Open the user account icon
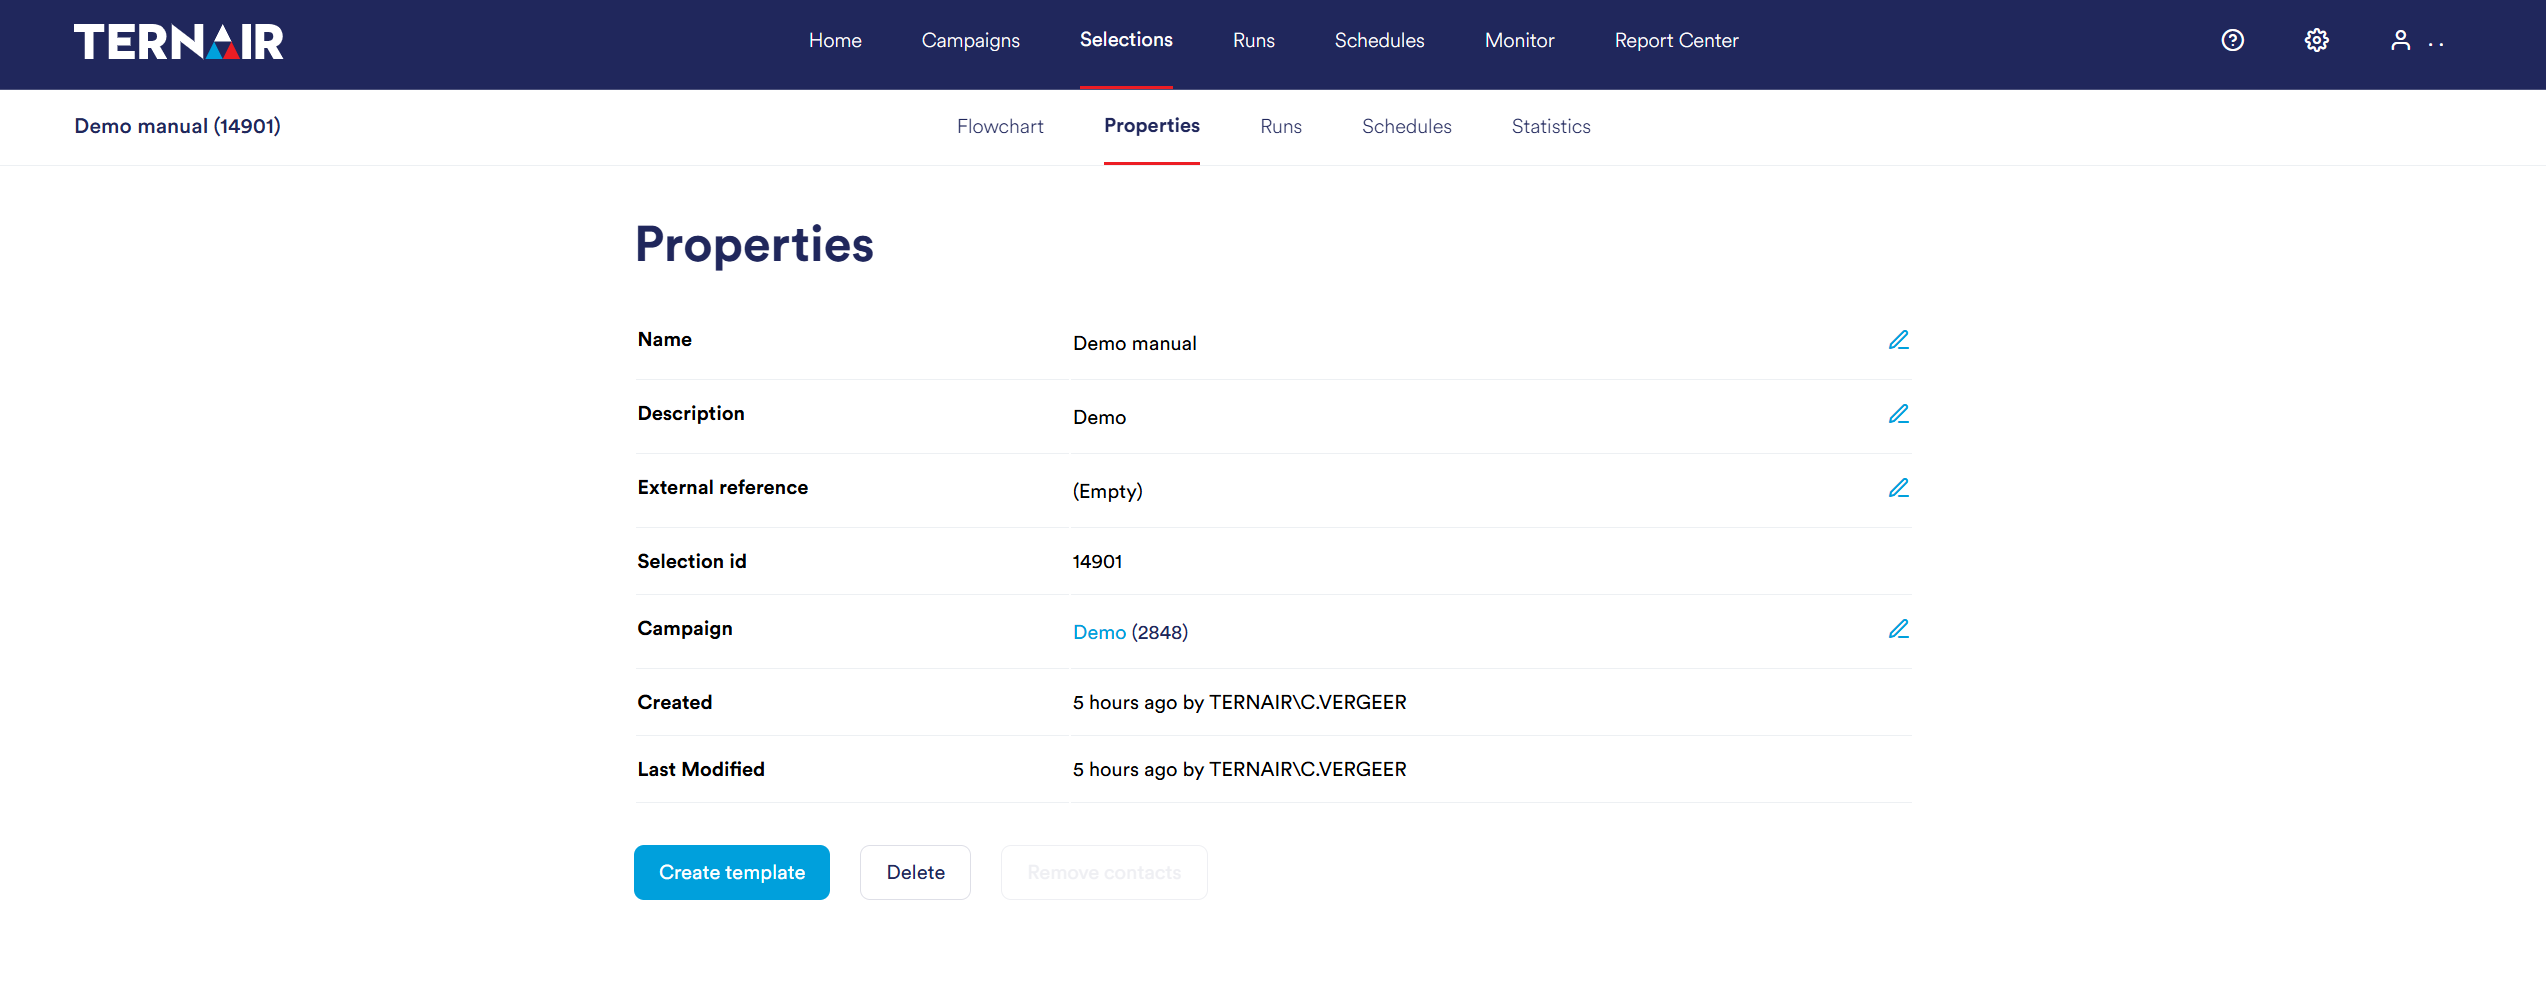The image size is (2546, 981). pos(2400,40)
